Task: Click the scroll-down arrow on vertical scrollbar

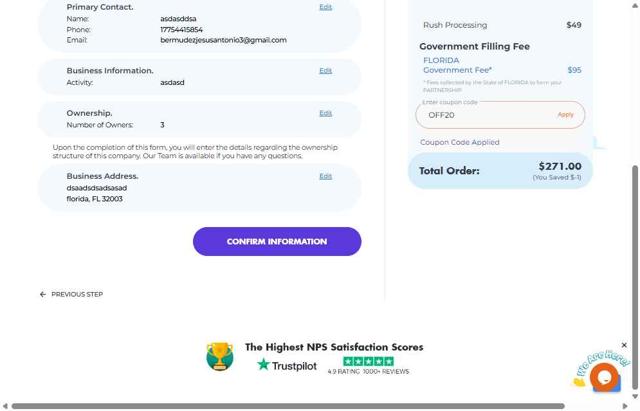Action: pyautogui.click(x=635, y=396)
